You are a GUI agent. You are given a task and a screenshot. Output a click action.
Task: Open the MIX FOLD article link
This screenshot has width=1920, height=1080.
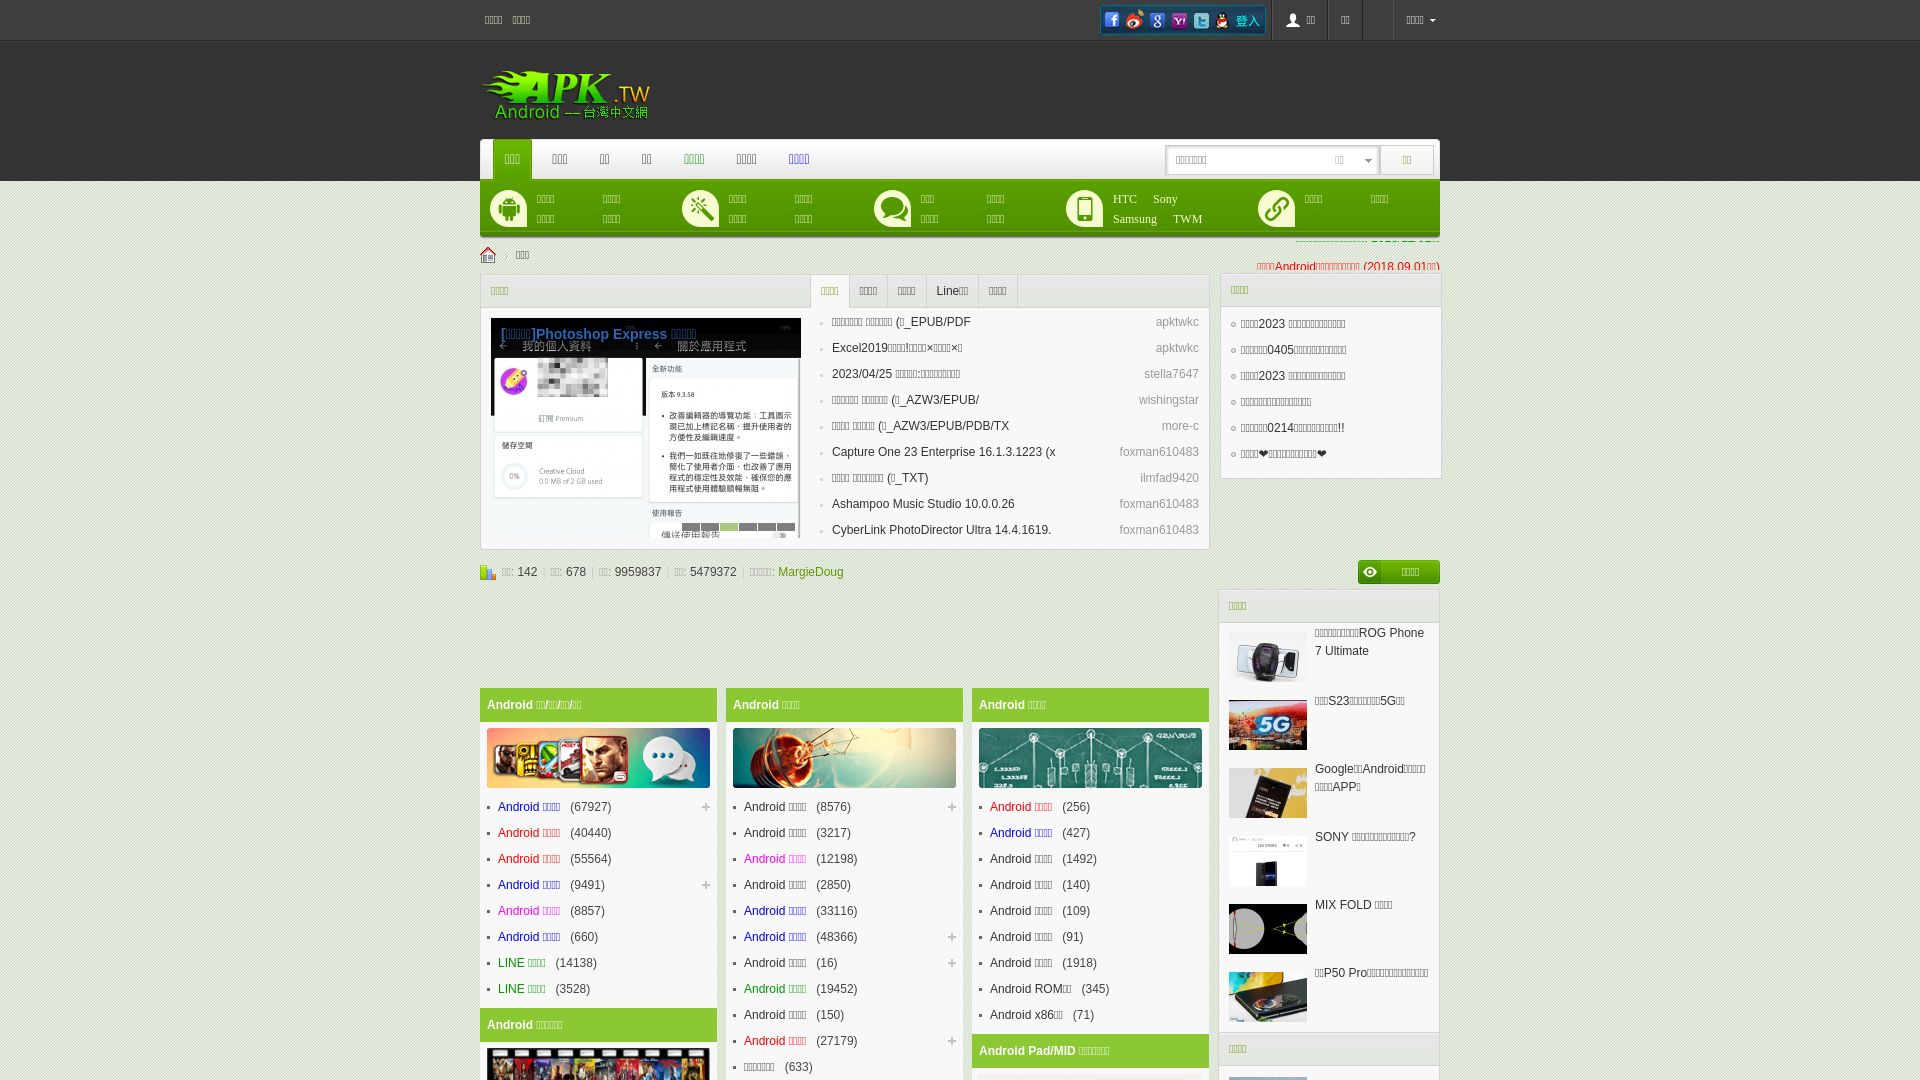coord(1354,905)
